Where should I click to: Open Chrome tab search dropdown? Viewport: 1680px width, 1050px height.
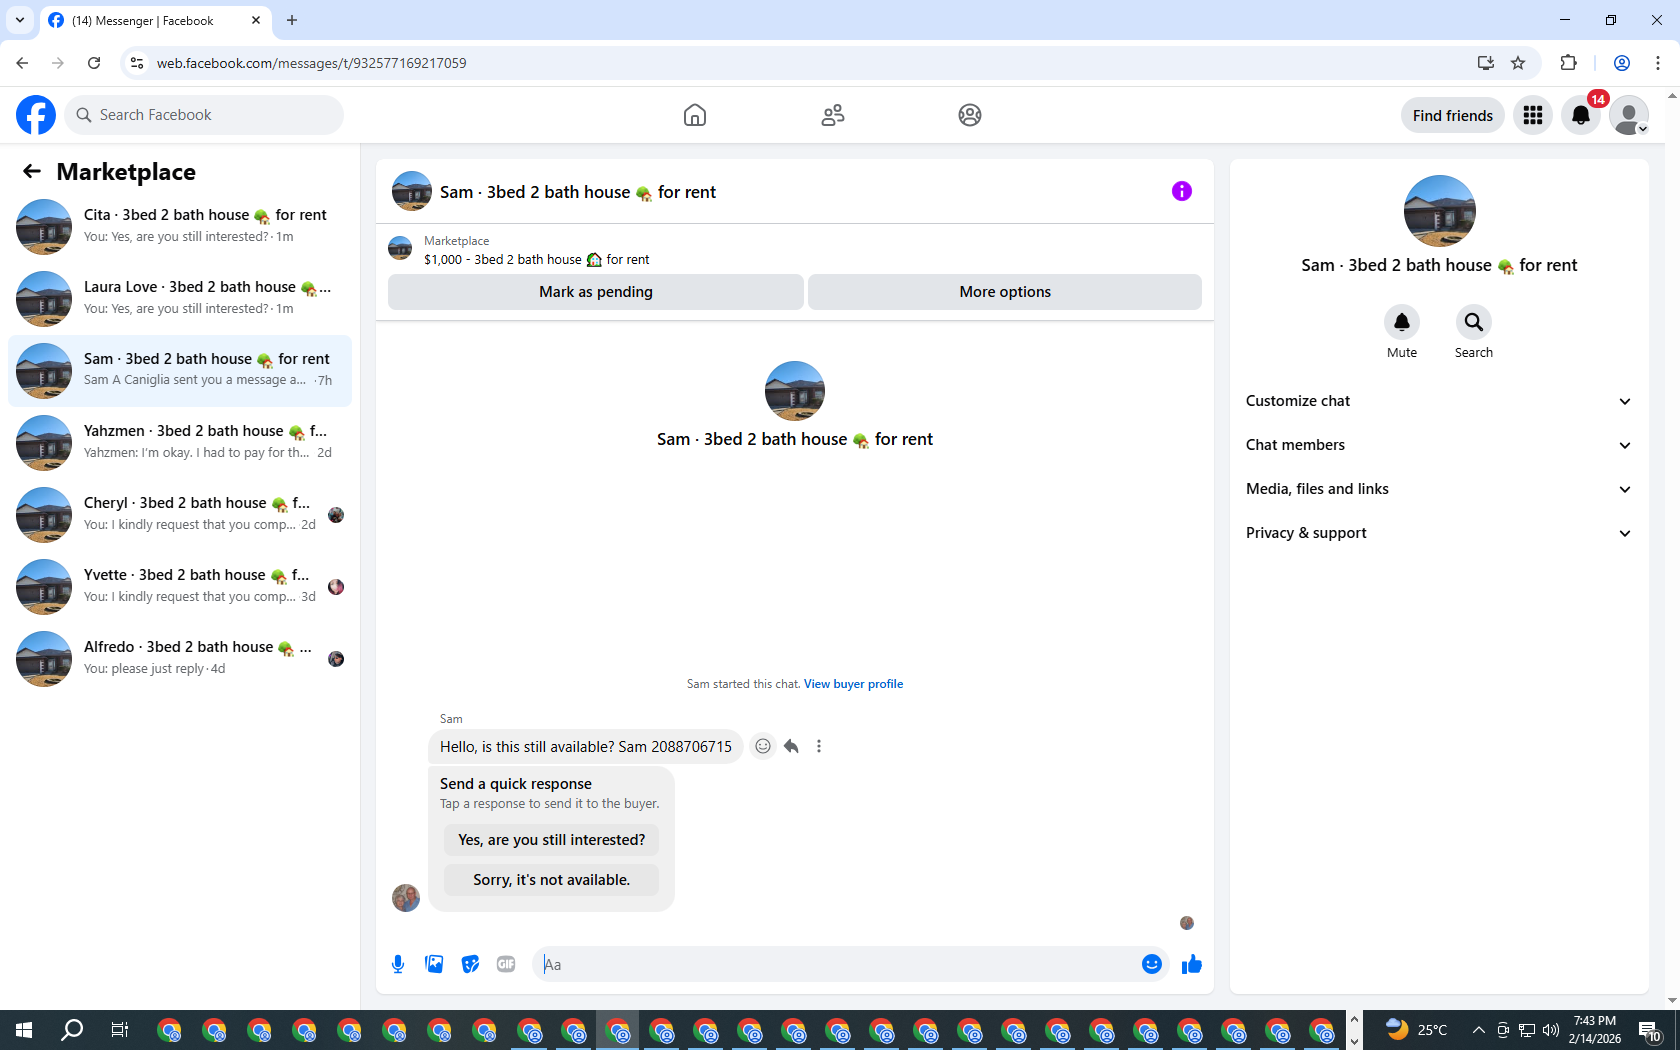(x=20, y=20)
